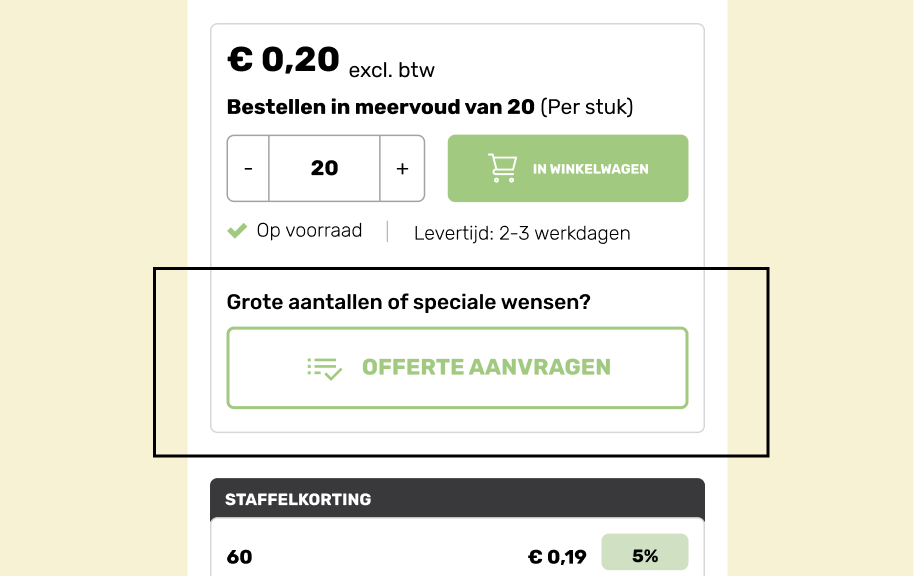Click the checklist icon beside Offerte aanvragen
This screenshot has width=914, height=576.
coord(324,368)
